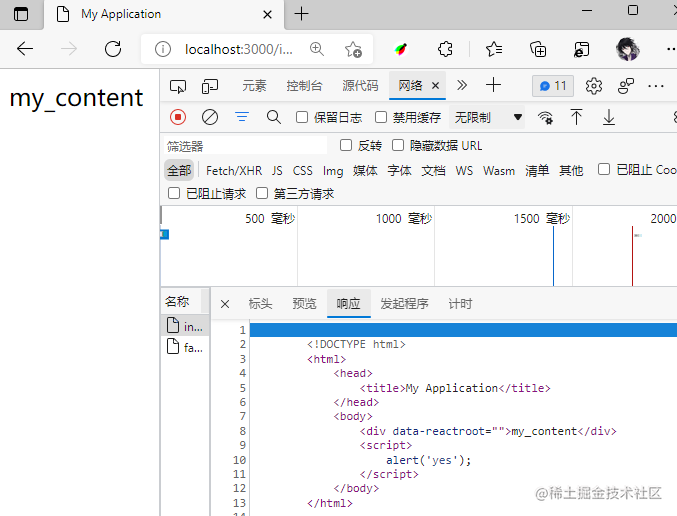The width and height of the screenshot is (677, 516).
Task: Open the 无限制 throttling dropdown
Action: (x=487, y=117)
